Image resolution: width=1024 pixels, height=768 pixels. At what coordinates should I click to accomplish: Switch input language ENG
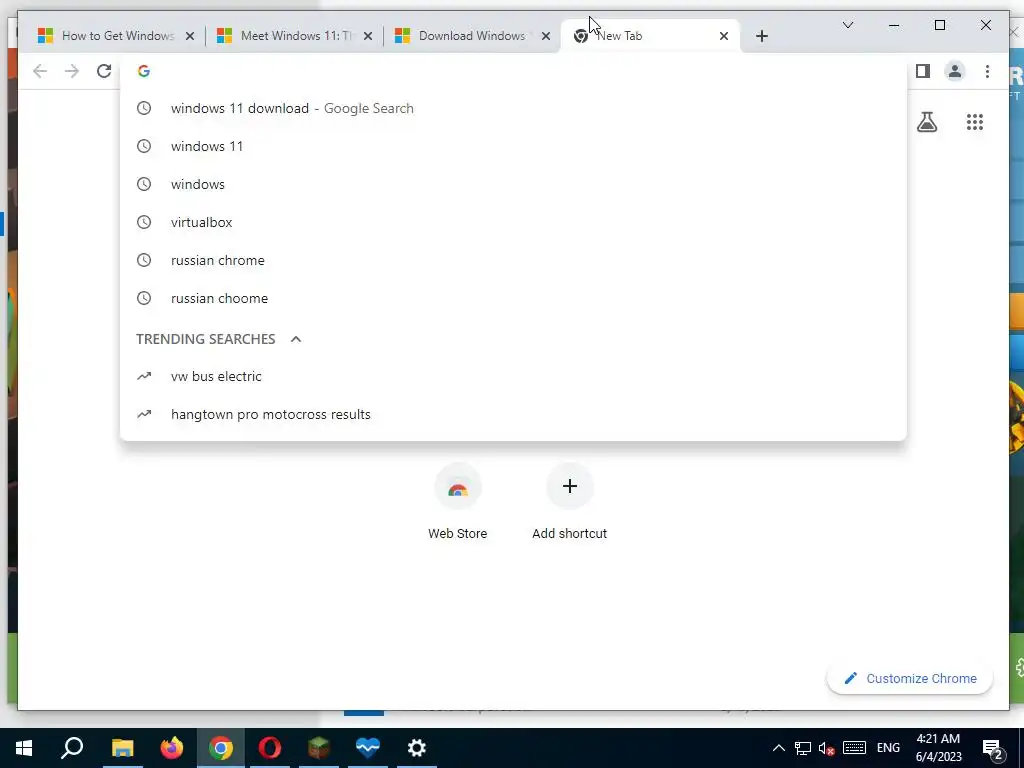pyautogui.click(x=888, y=748)
